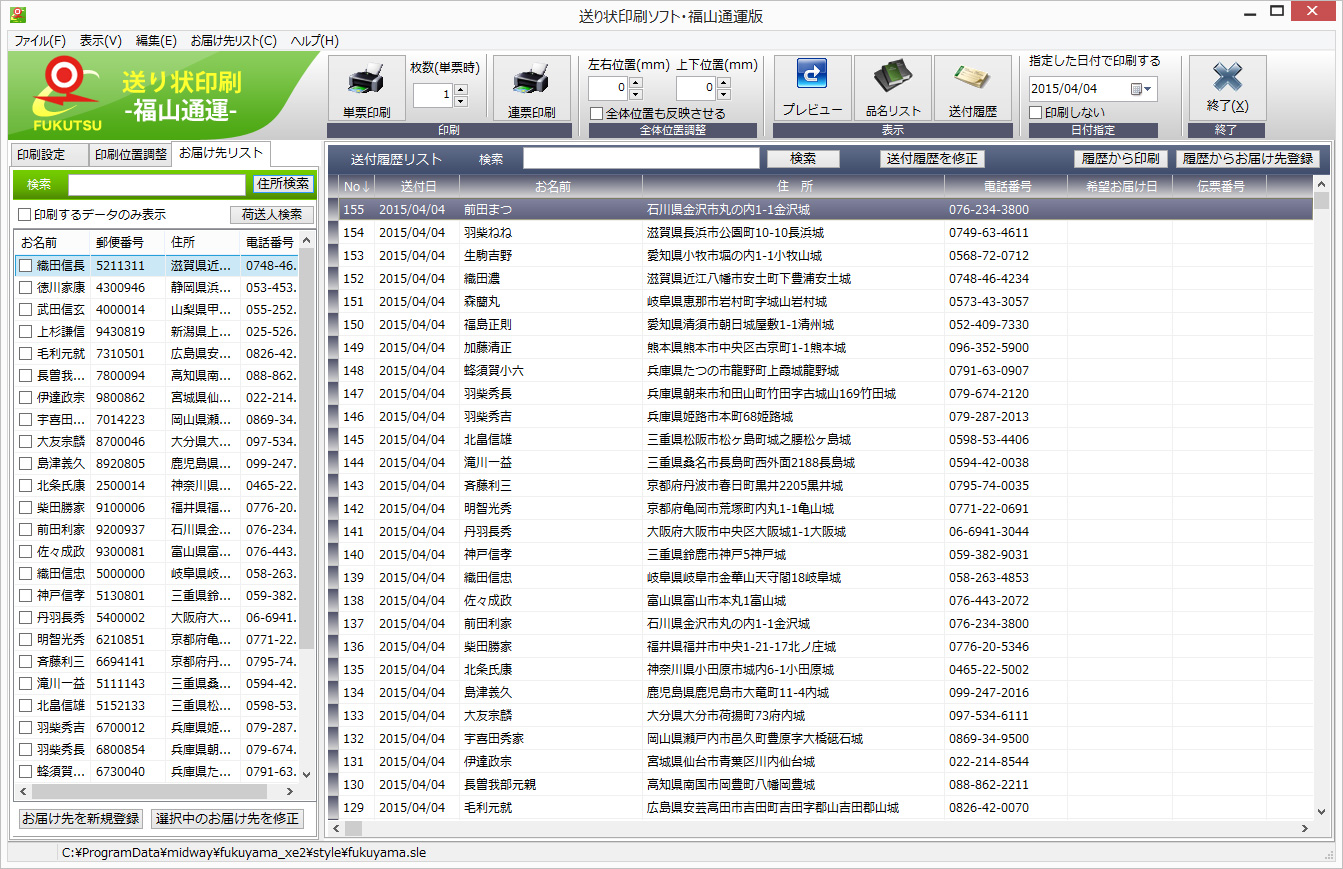The image size is (1343, 869).
Task: Click postal code 9200937 in address list
Action: [120, 530]
